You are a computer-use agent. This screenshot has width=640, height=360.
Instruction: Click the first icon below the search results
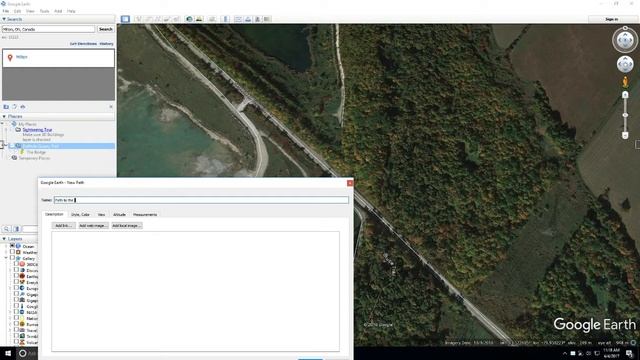(x=6, y=107)
